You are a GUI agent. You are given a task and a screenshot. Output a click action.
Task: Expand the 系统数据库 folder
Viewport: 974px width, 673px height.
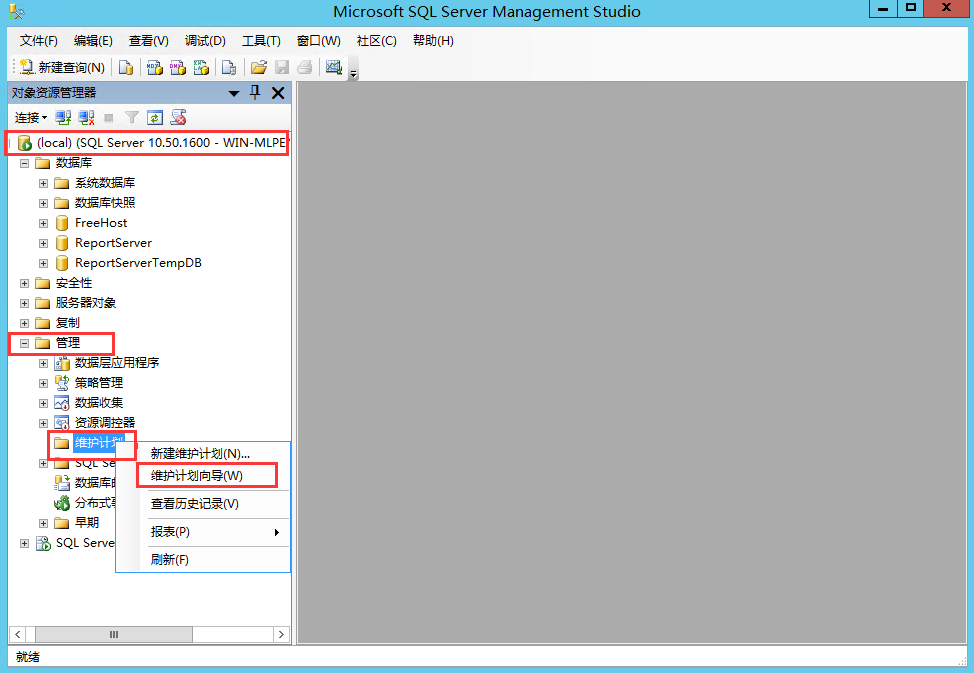click(x=43, y=183)
